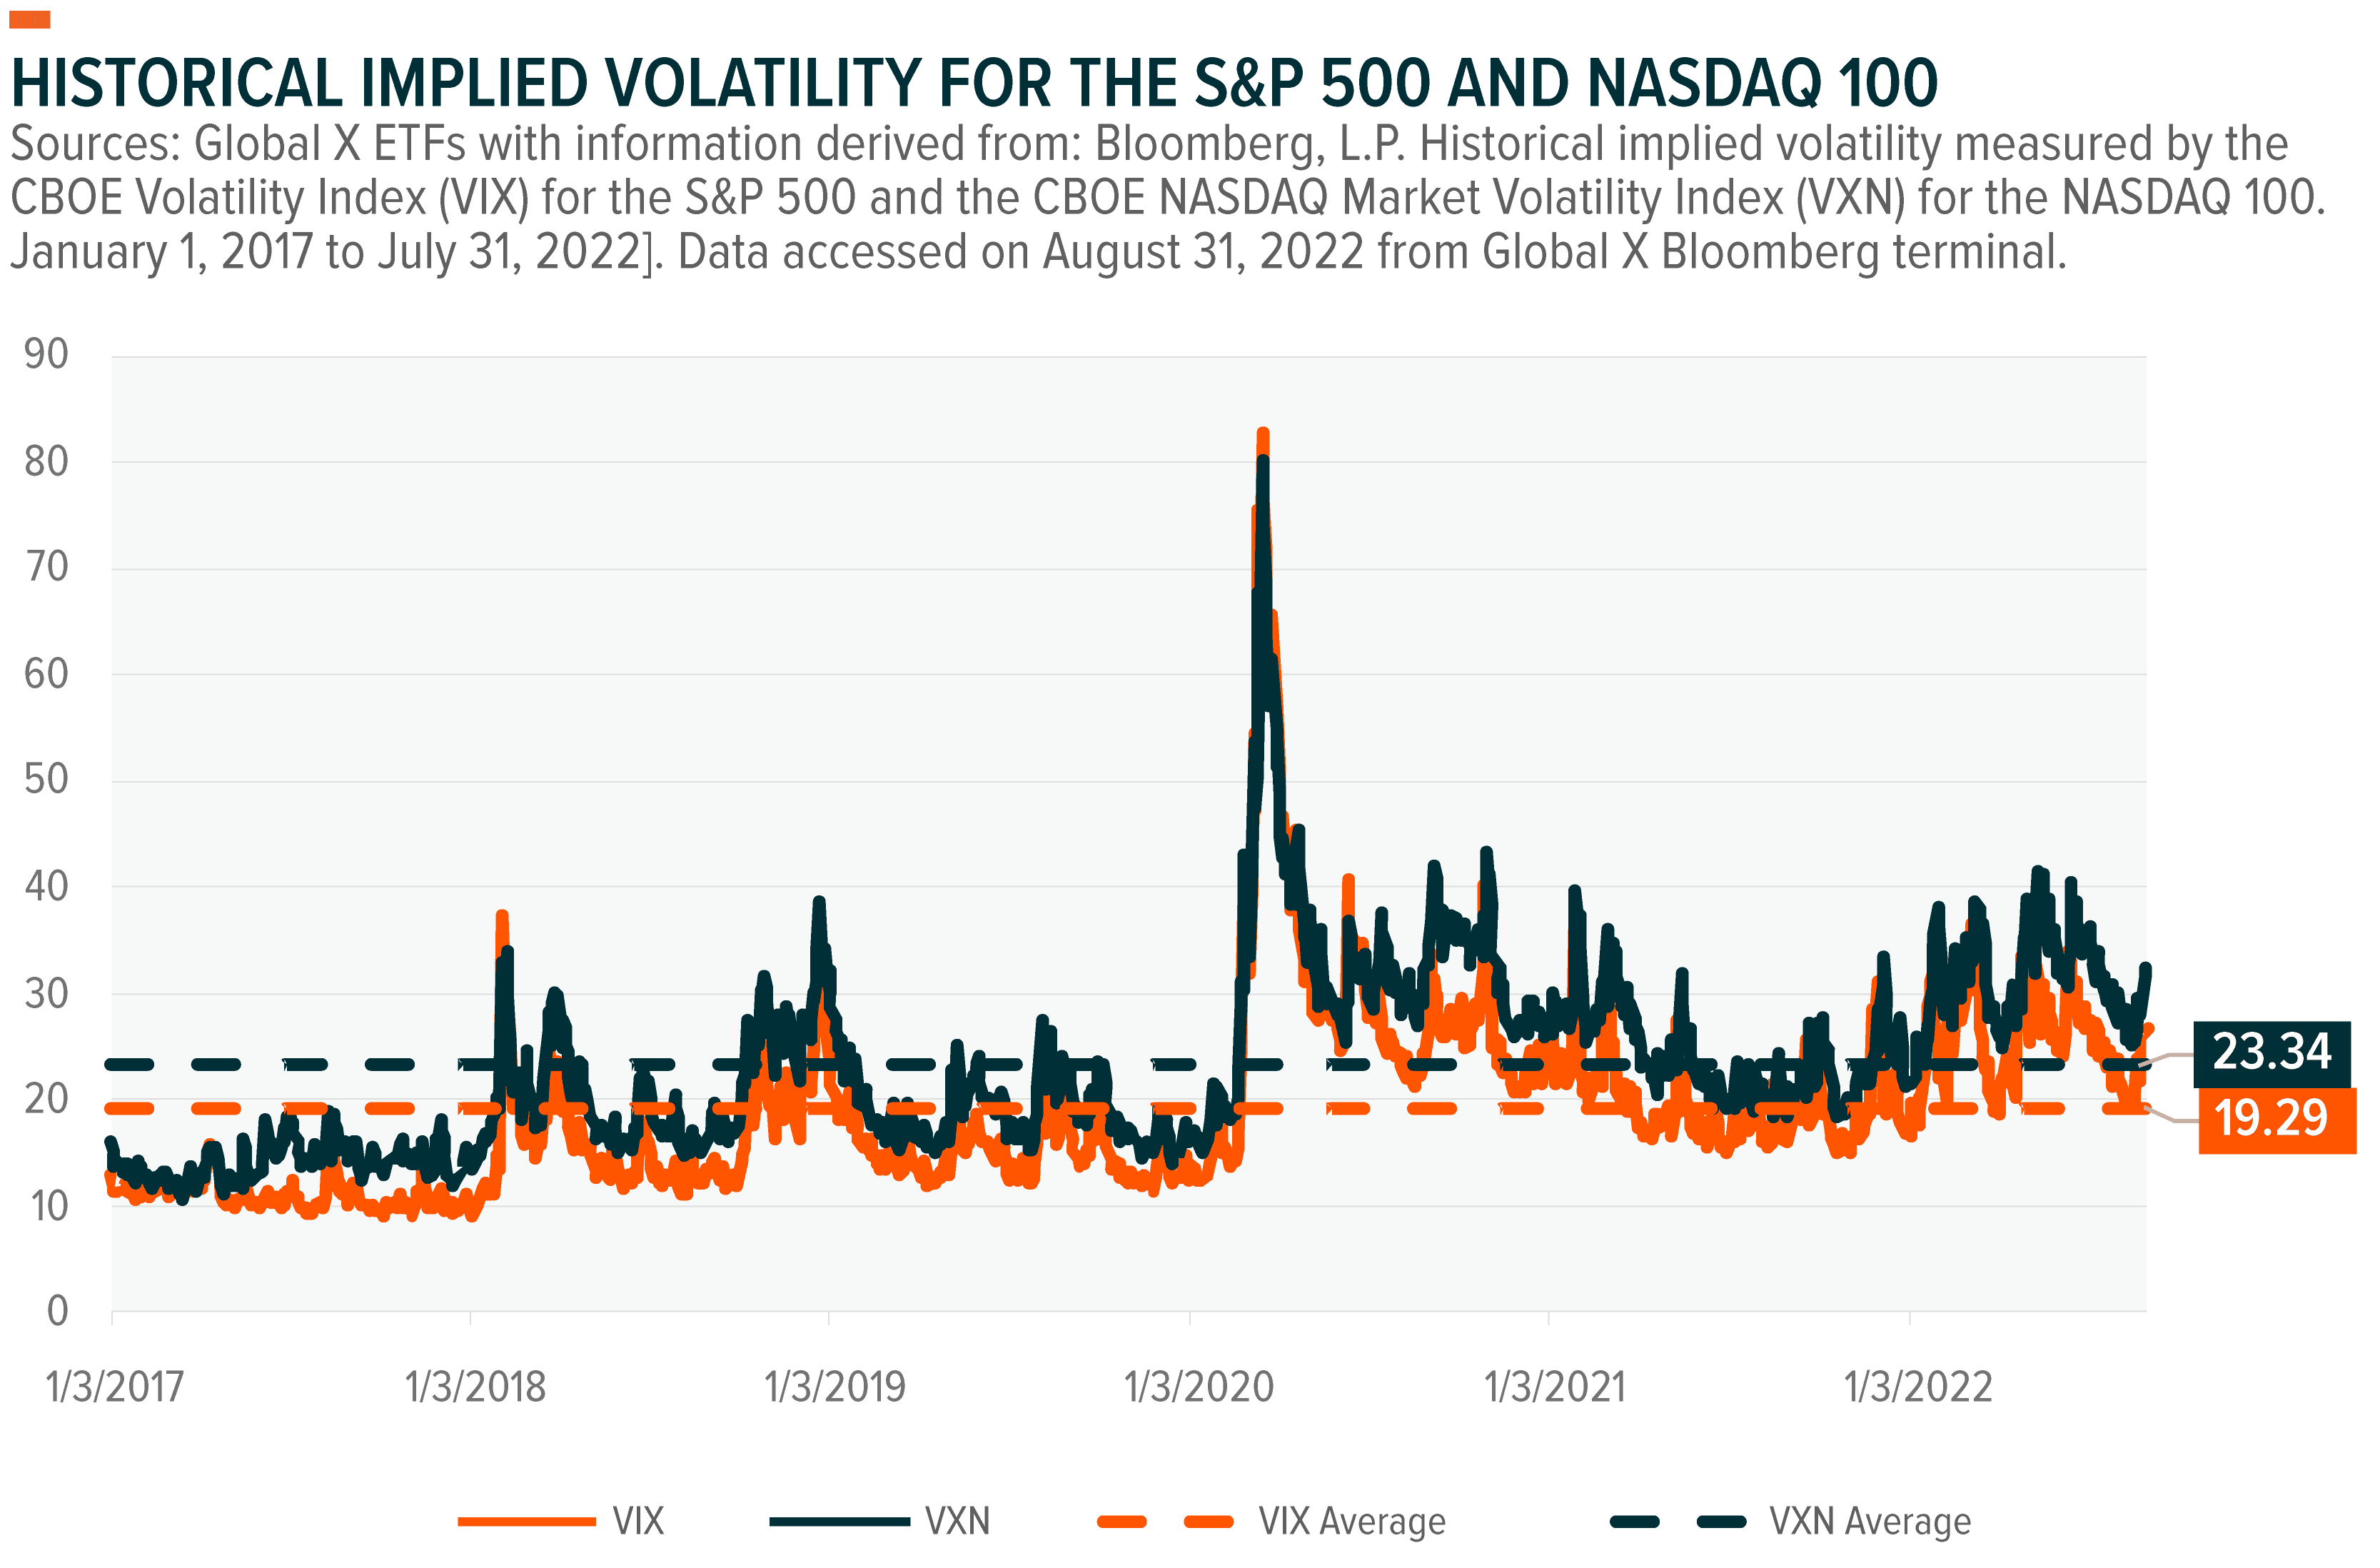Viewport: 2380px width, 1568px height.
Task: Click the 90 label on the y-axis
Action: (x=46, y=354)
